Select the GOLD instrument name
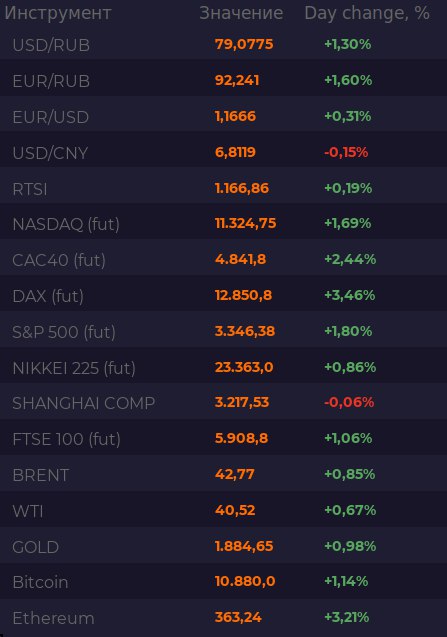This screenshot has height=637, width=447. (x=36, y=547)
